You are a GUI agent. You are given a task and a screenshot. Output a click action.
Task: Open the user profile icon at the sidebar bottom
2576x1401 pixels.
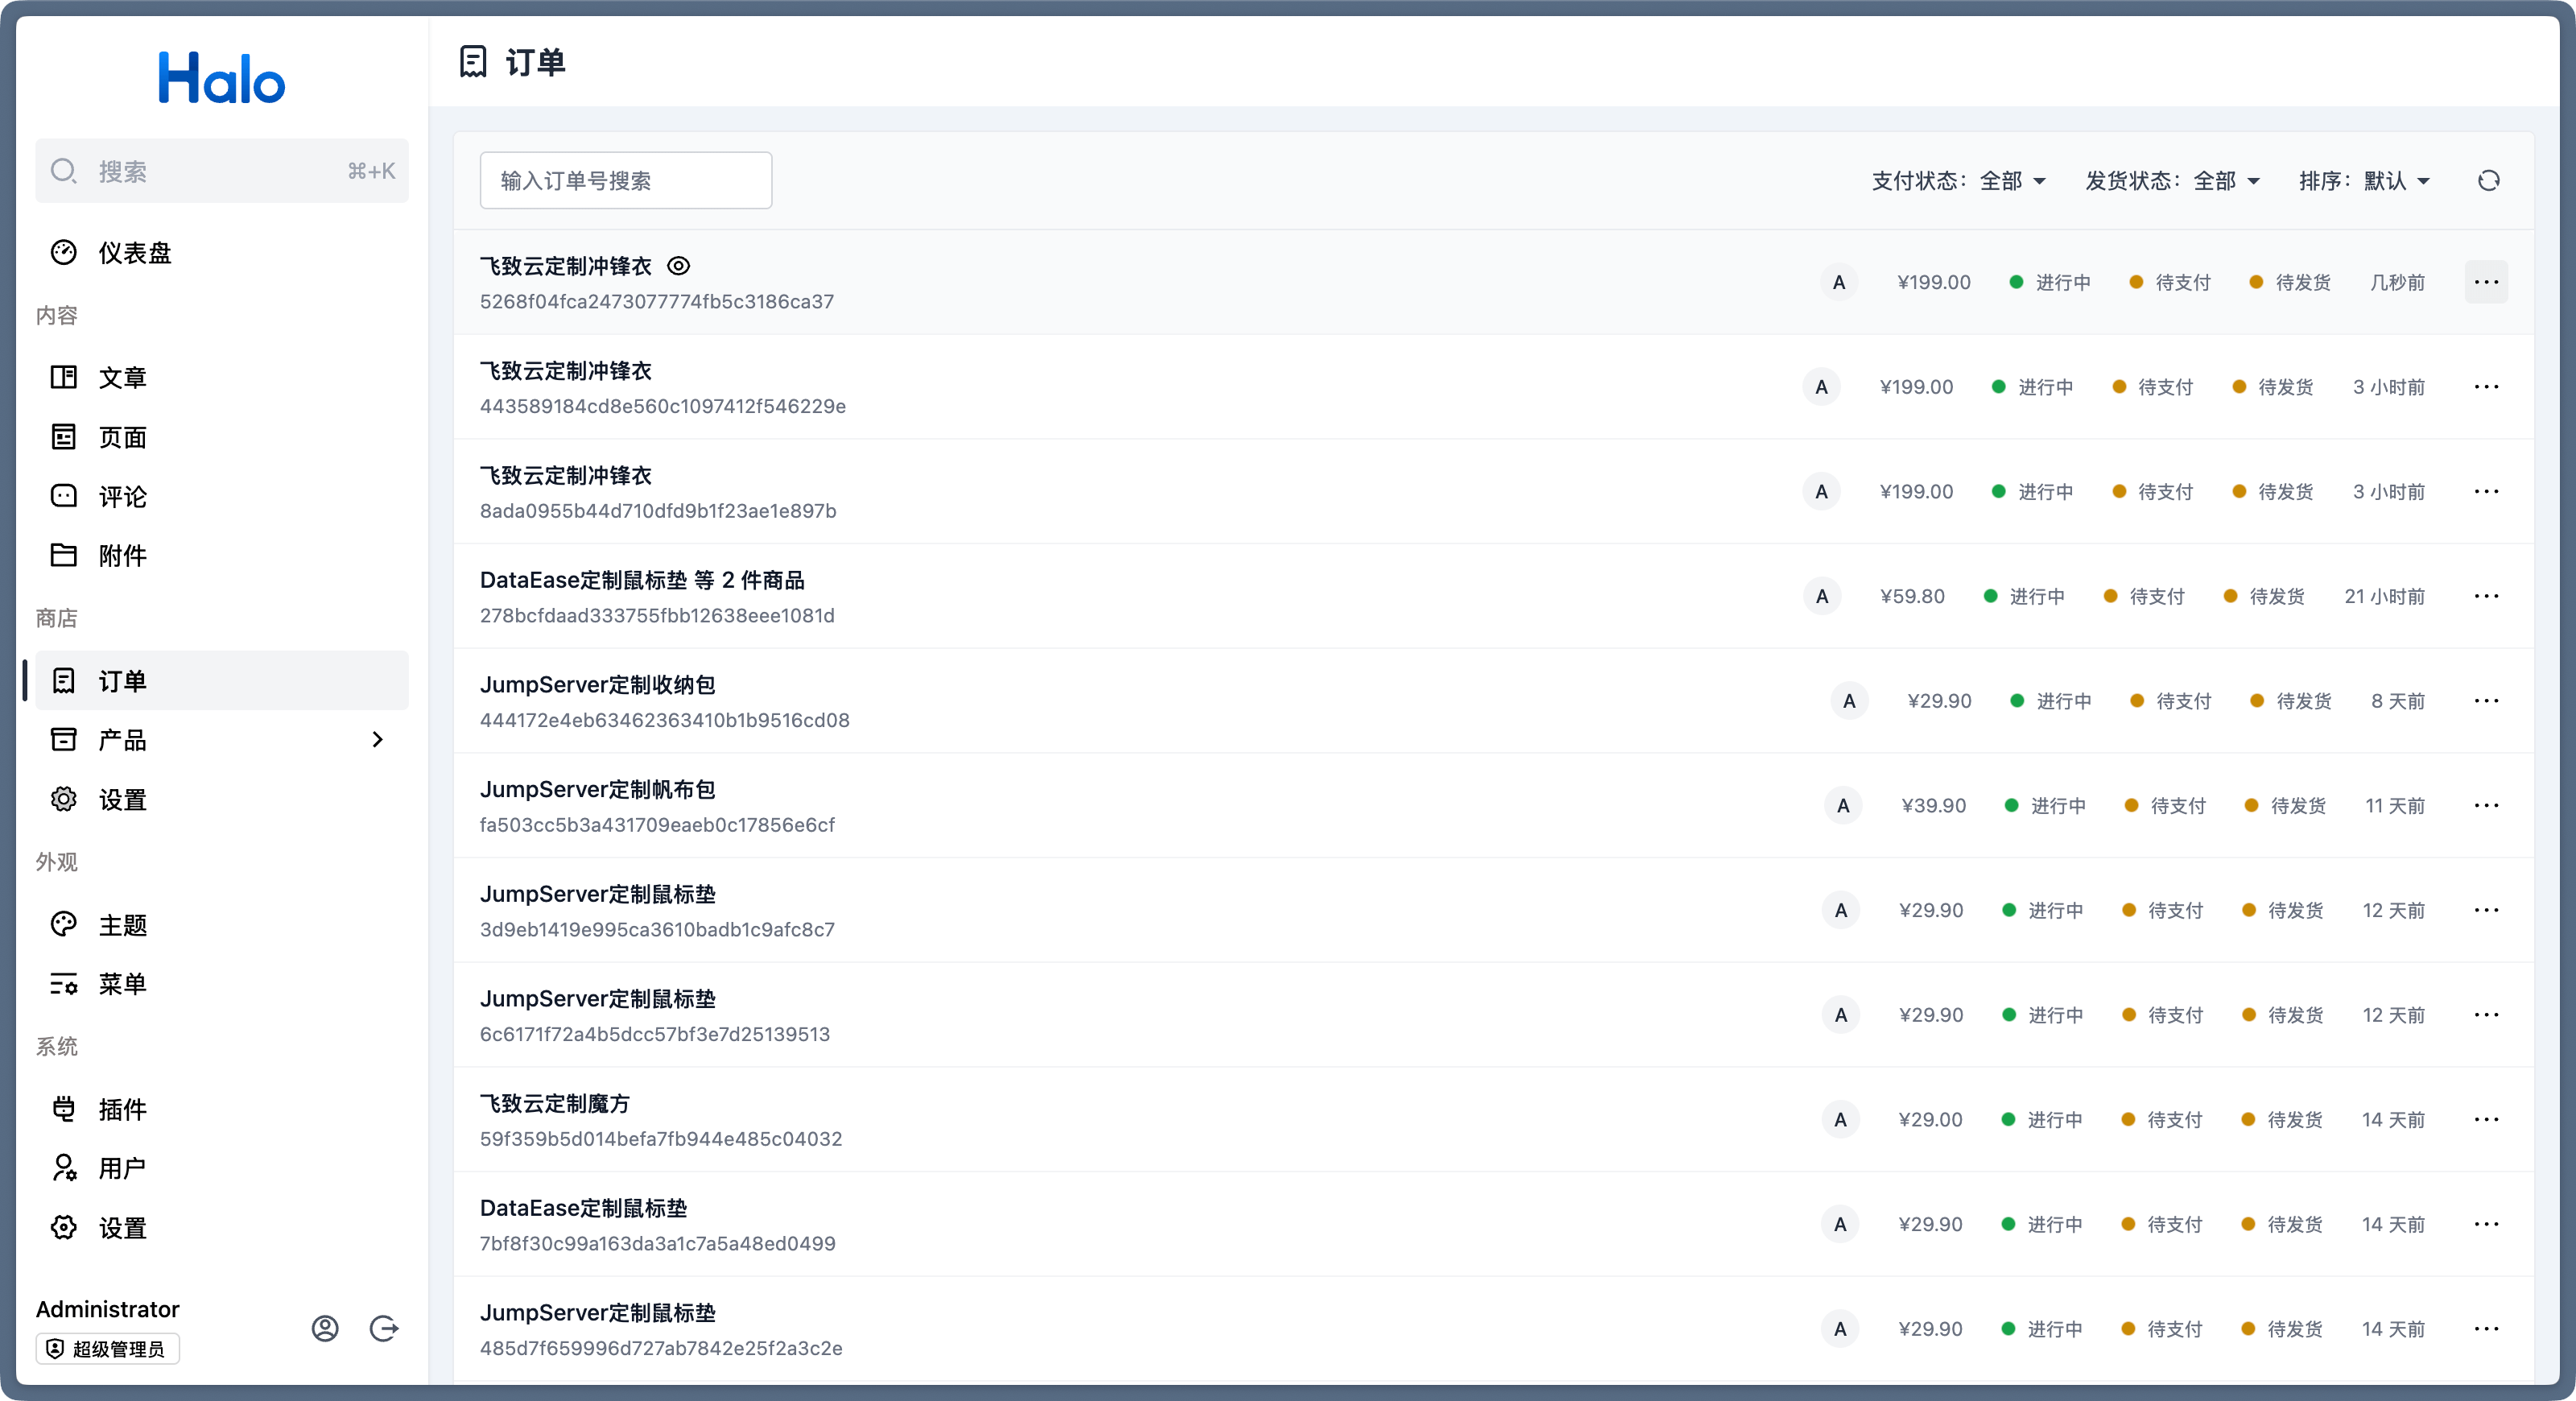coord(325,1328)
